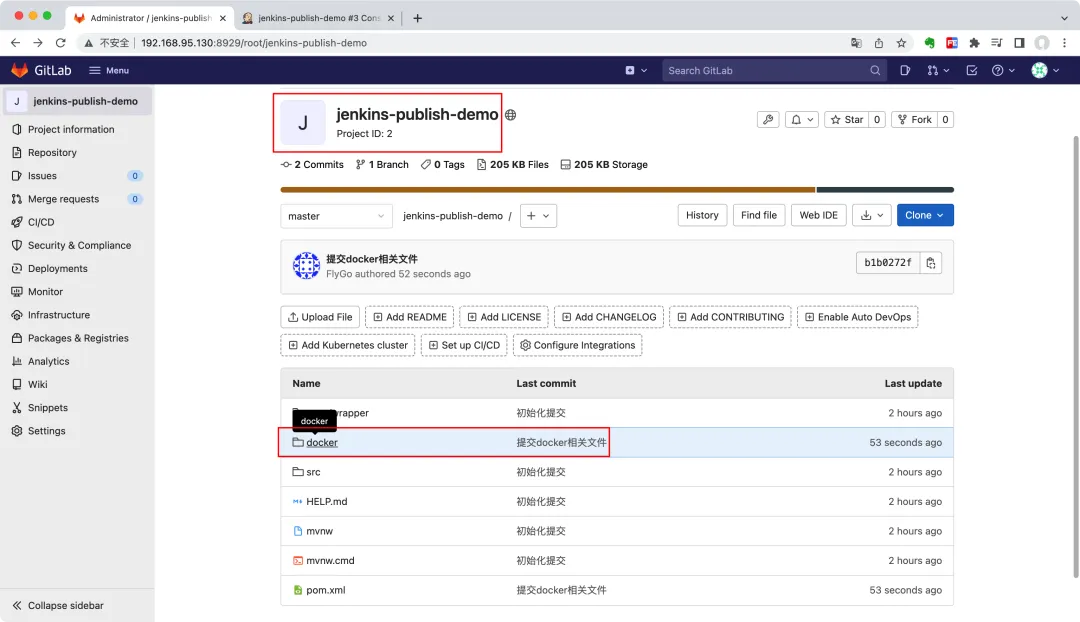
Task: Click the History button
Action: tap(702, 215)
